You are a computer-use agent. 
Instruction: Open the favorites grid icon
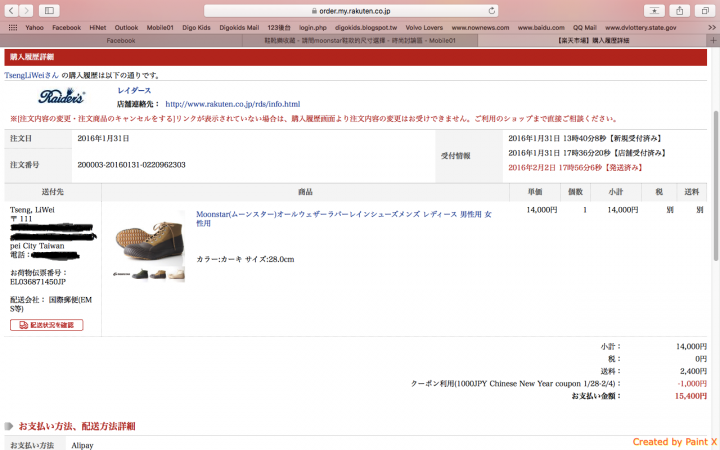(x=13, y=28)
